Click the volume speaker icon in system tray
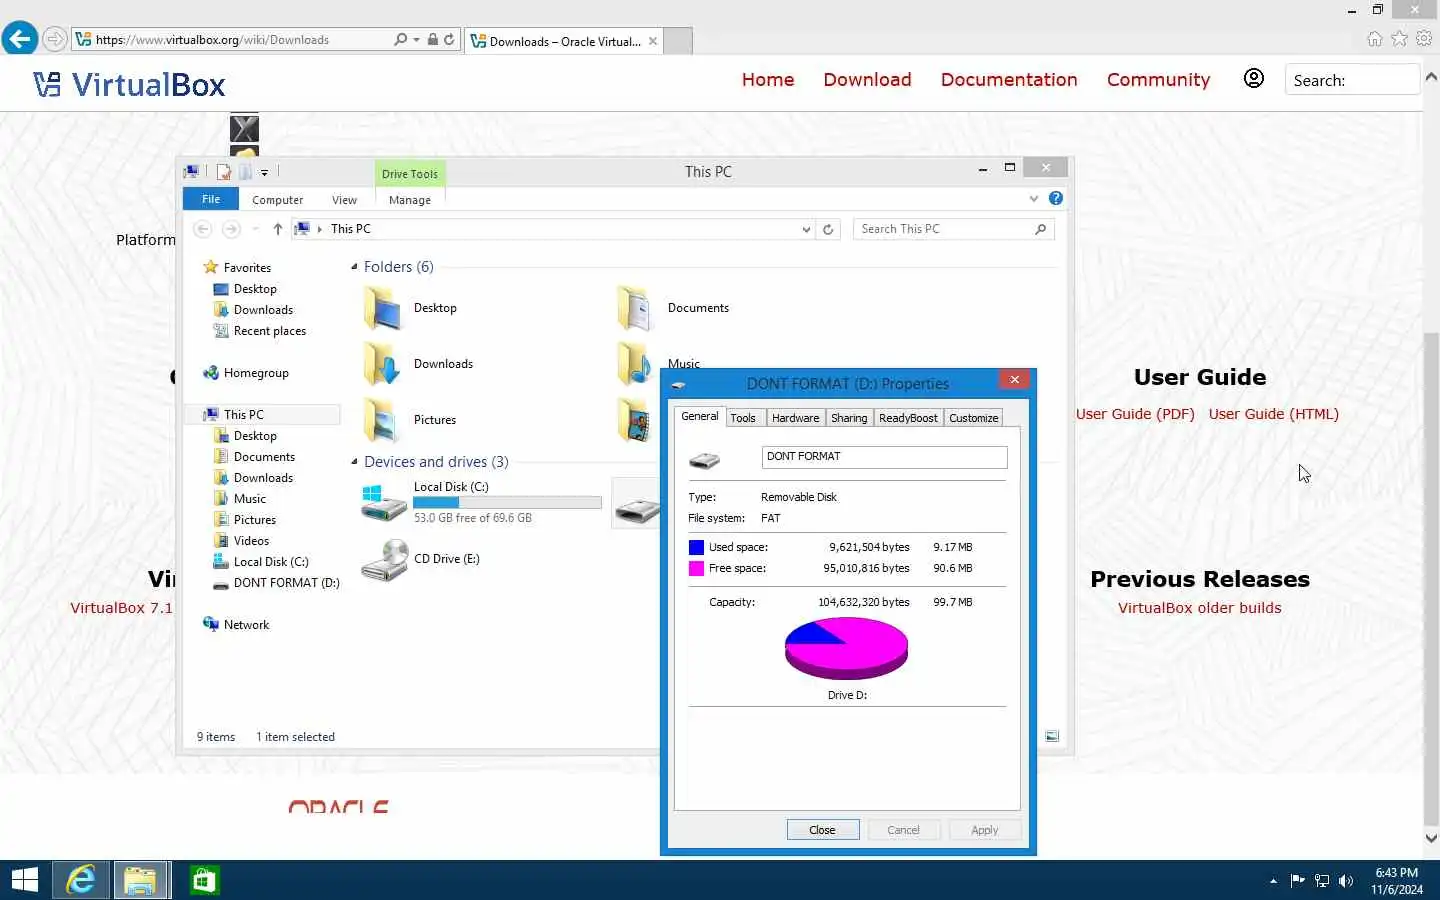 pos(1346,881)
